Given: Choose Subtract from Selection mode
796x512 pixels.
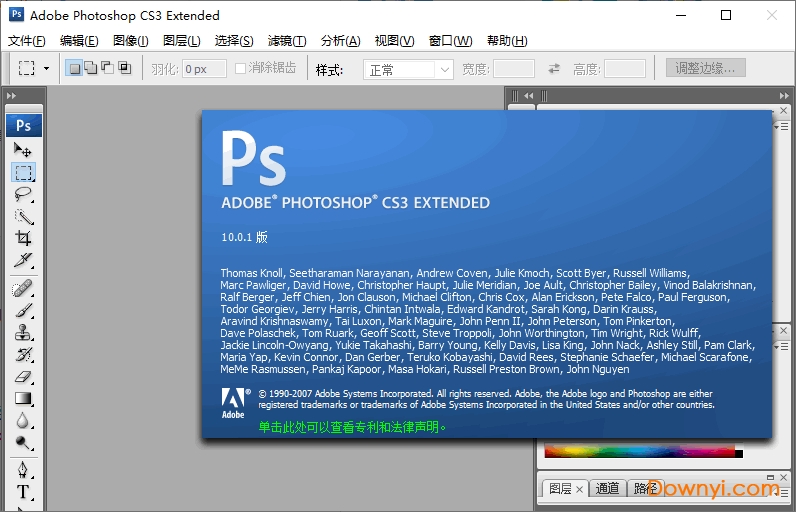Looking at the screenshot, I should click(108, 68).
